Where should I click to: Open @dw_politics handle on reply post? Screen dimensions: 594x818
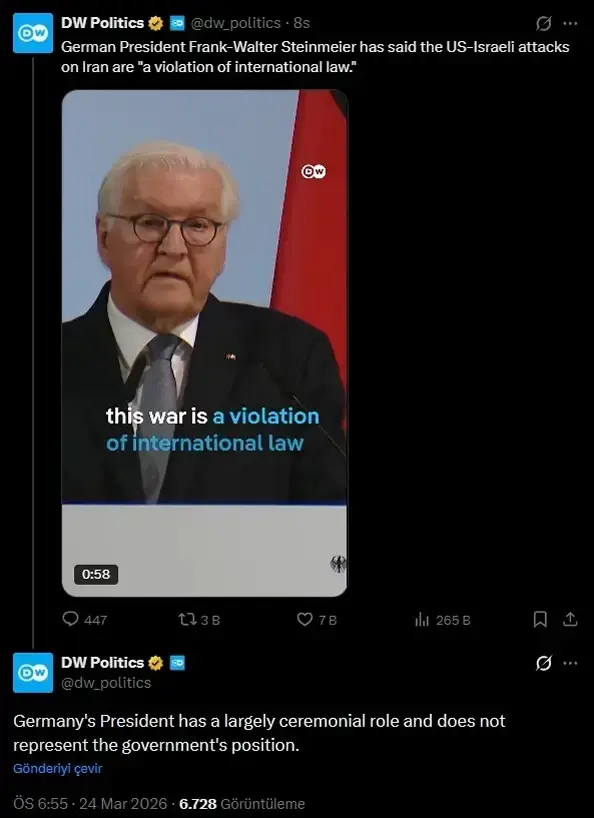(x=106, y=683)
